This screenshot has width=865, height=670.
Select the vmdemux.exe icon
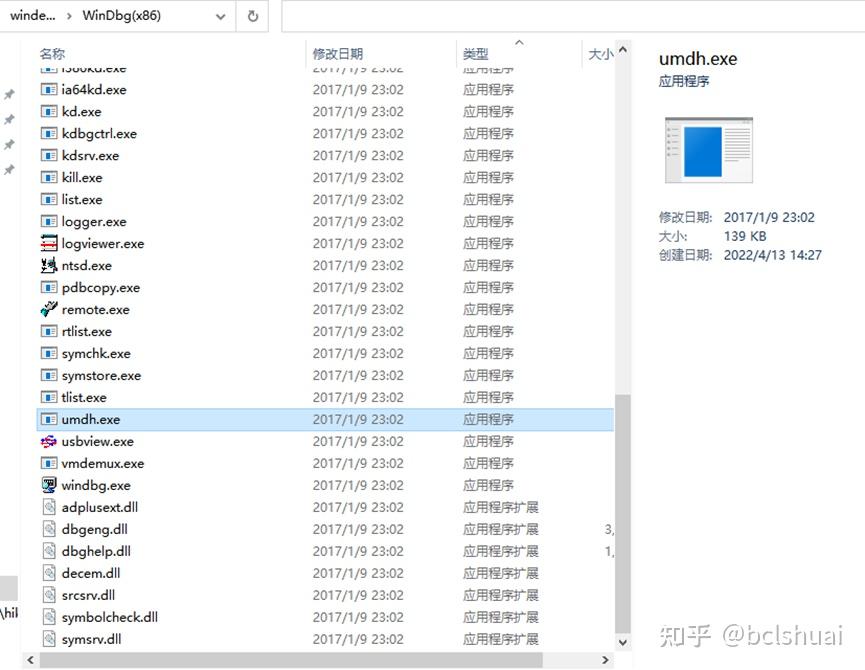49,463
